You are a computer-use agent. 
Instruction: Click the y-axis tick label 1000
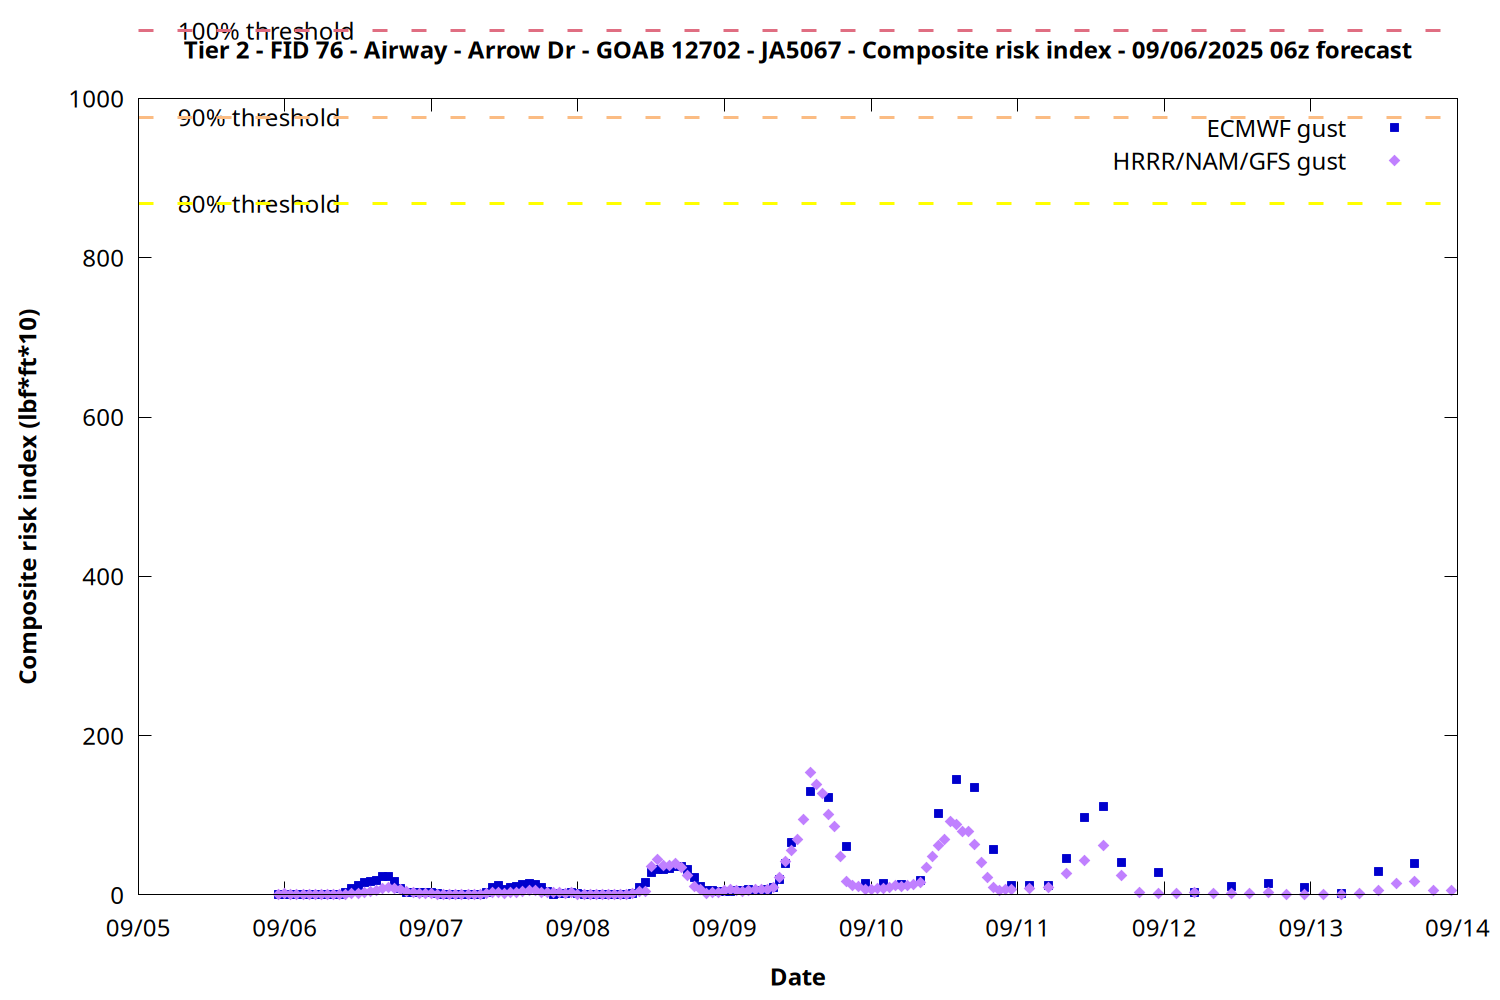tap(96, 99)
